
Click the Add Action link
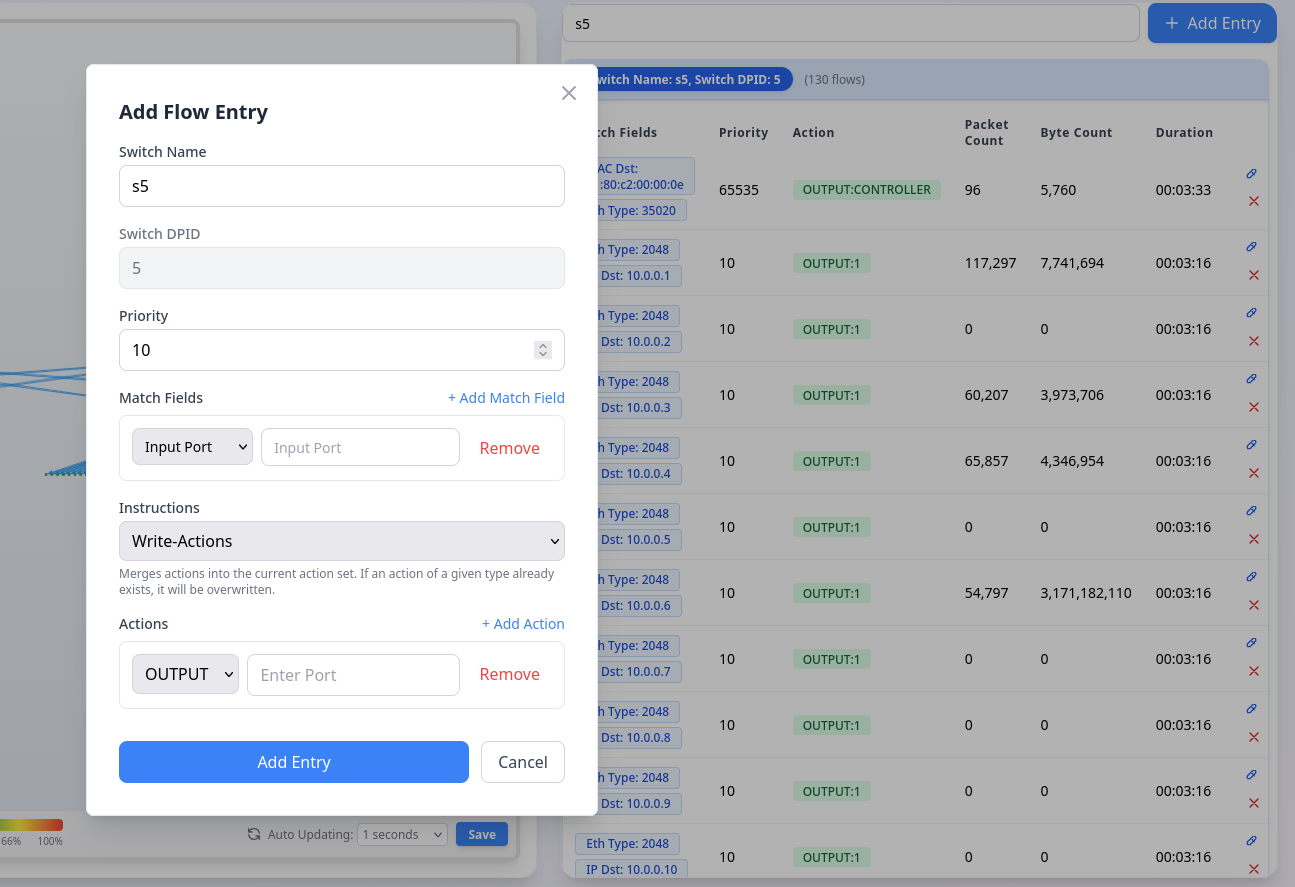(523, 623)
